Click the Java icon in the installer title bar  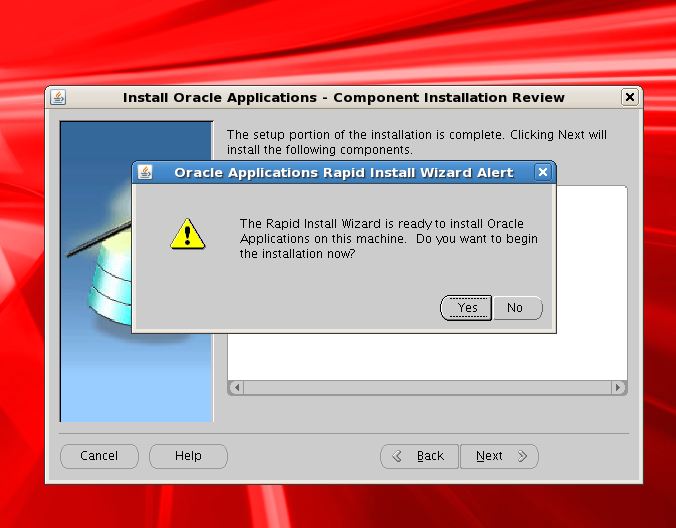tap(58, 97)
